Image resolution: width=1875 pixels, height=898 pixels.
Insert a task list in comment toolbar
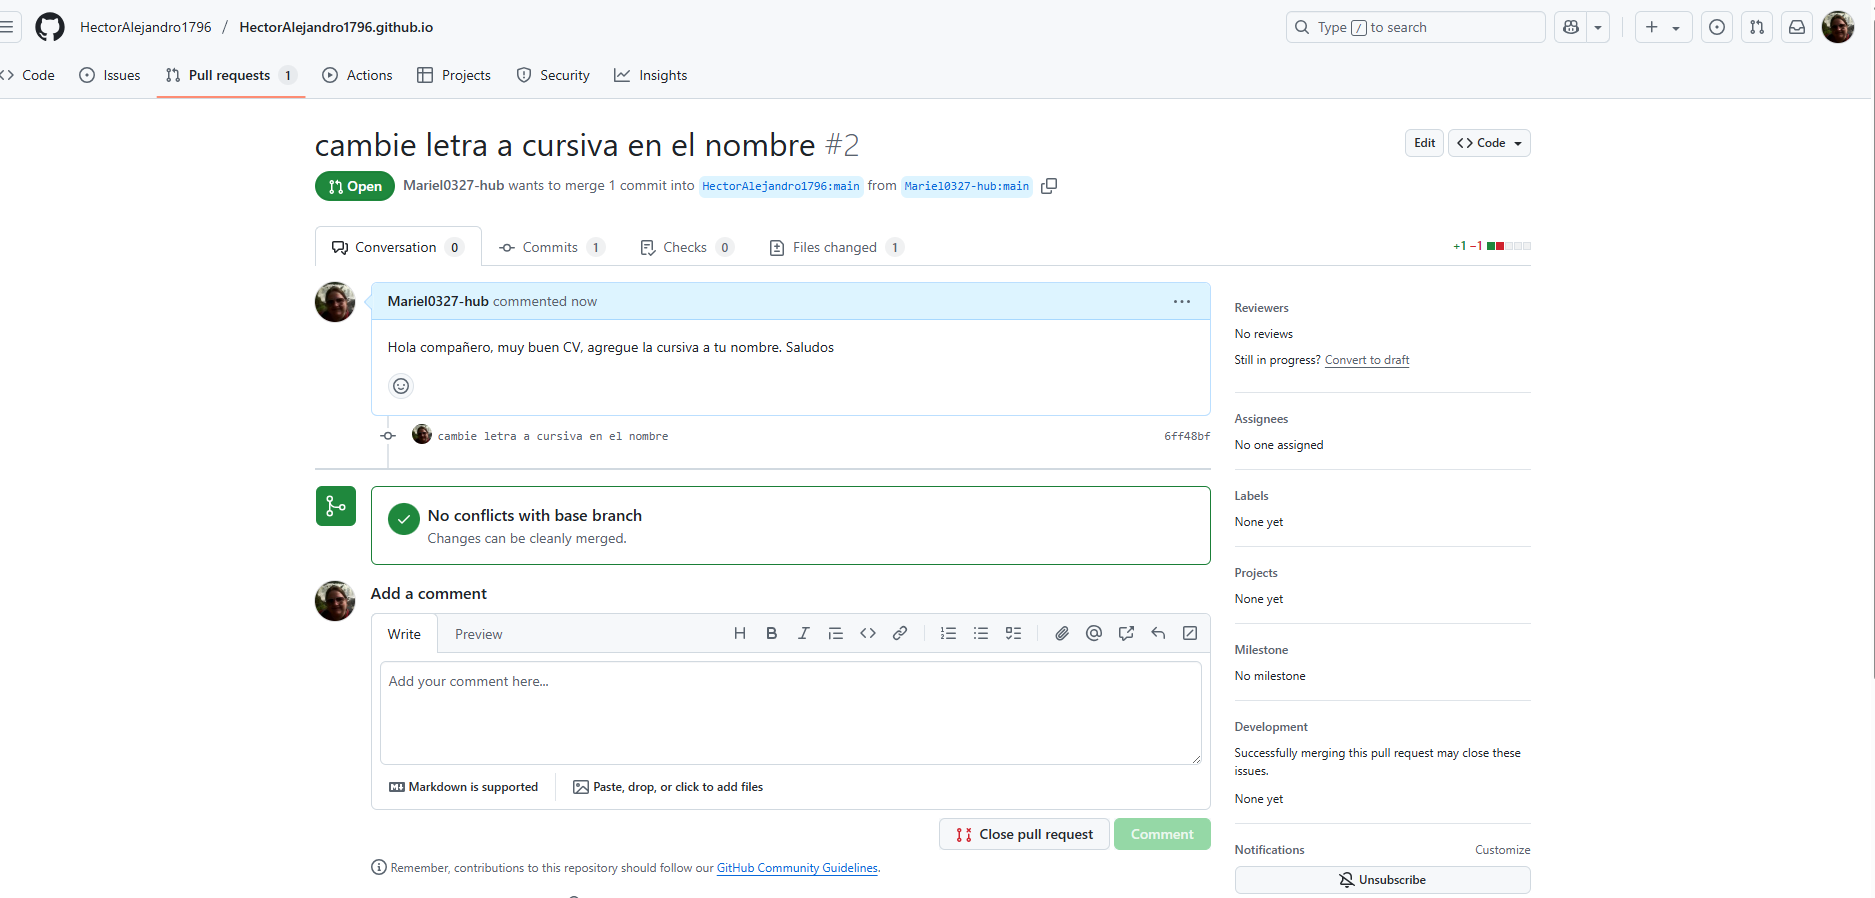[1013, 633]
